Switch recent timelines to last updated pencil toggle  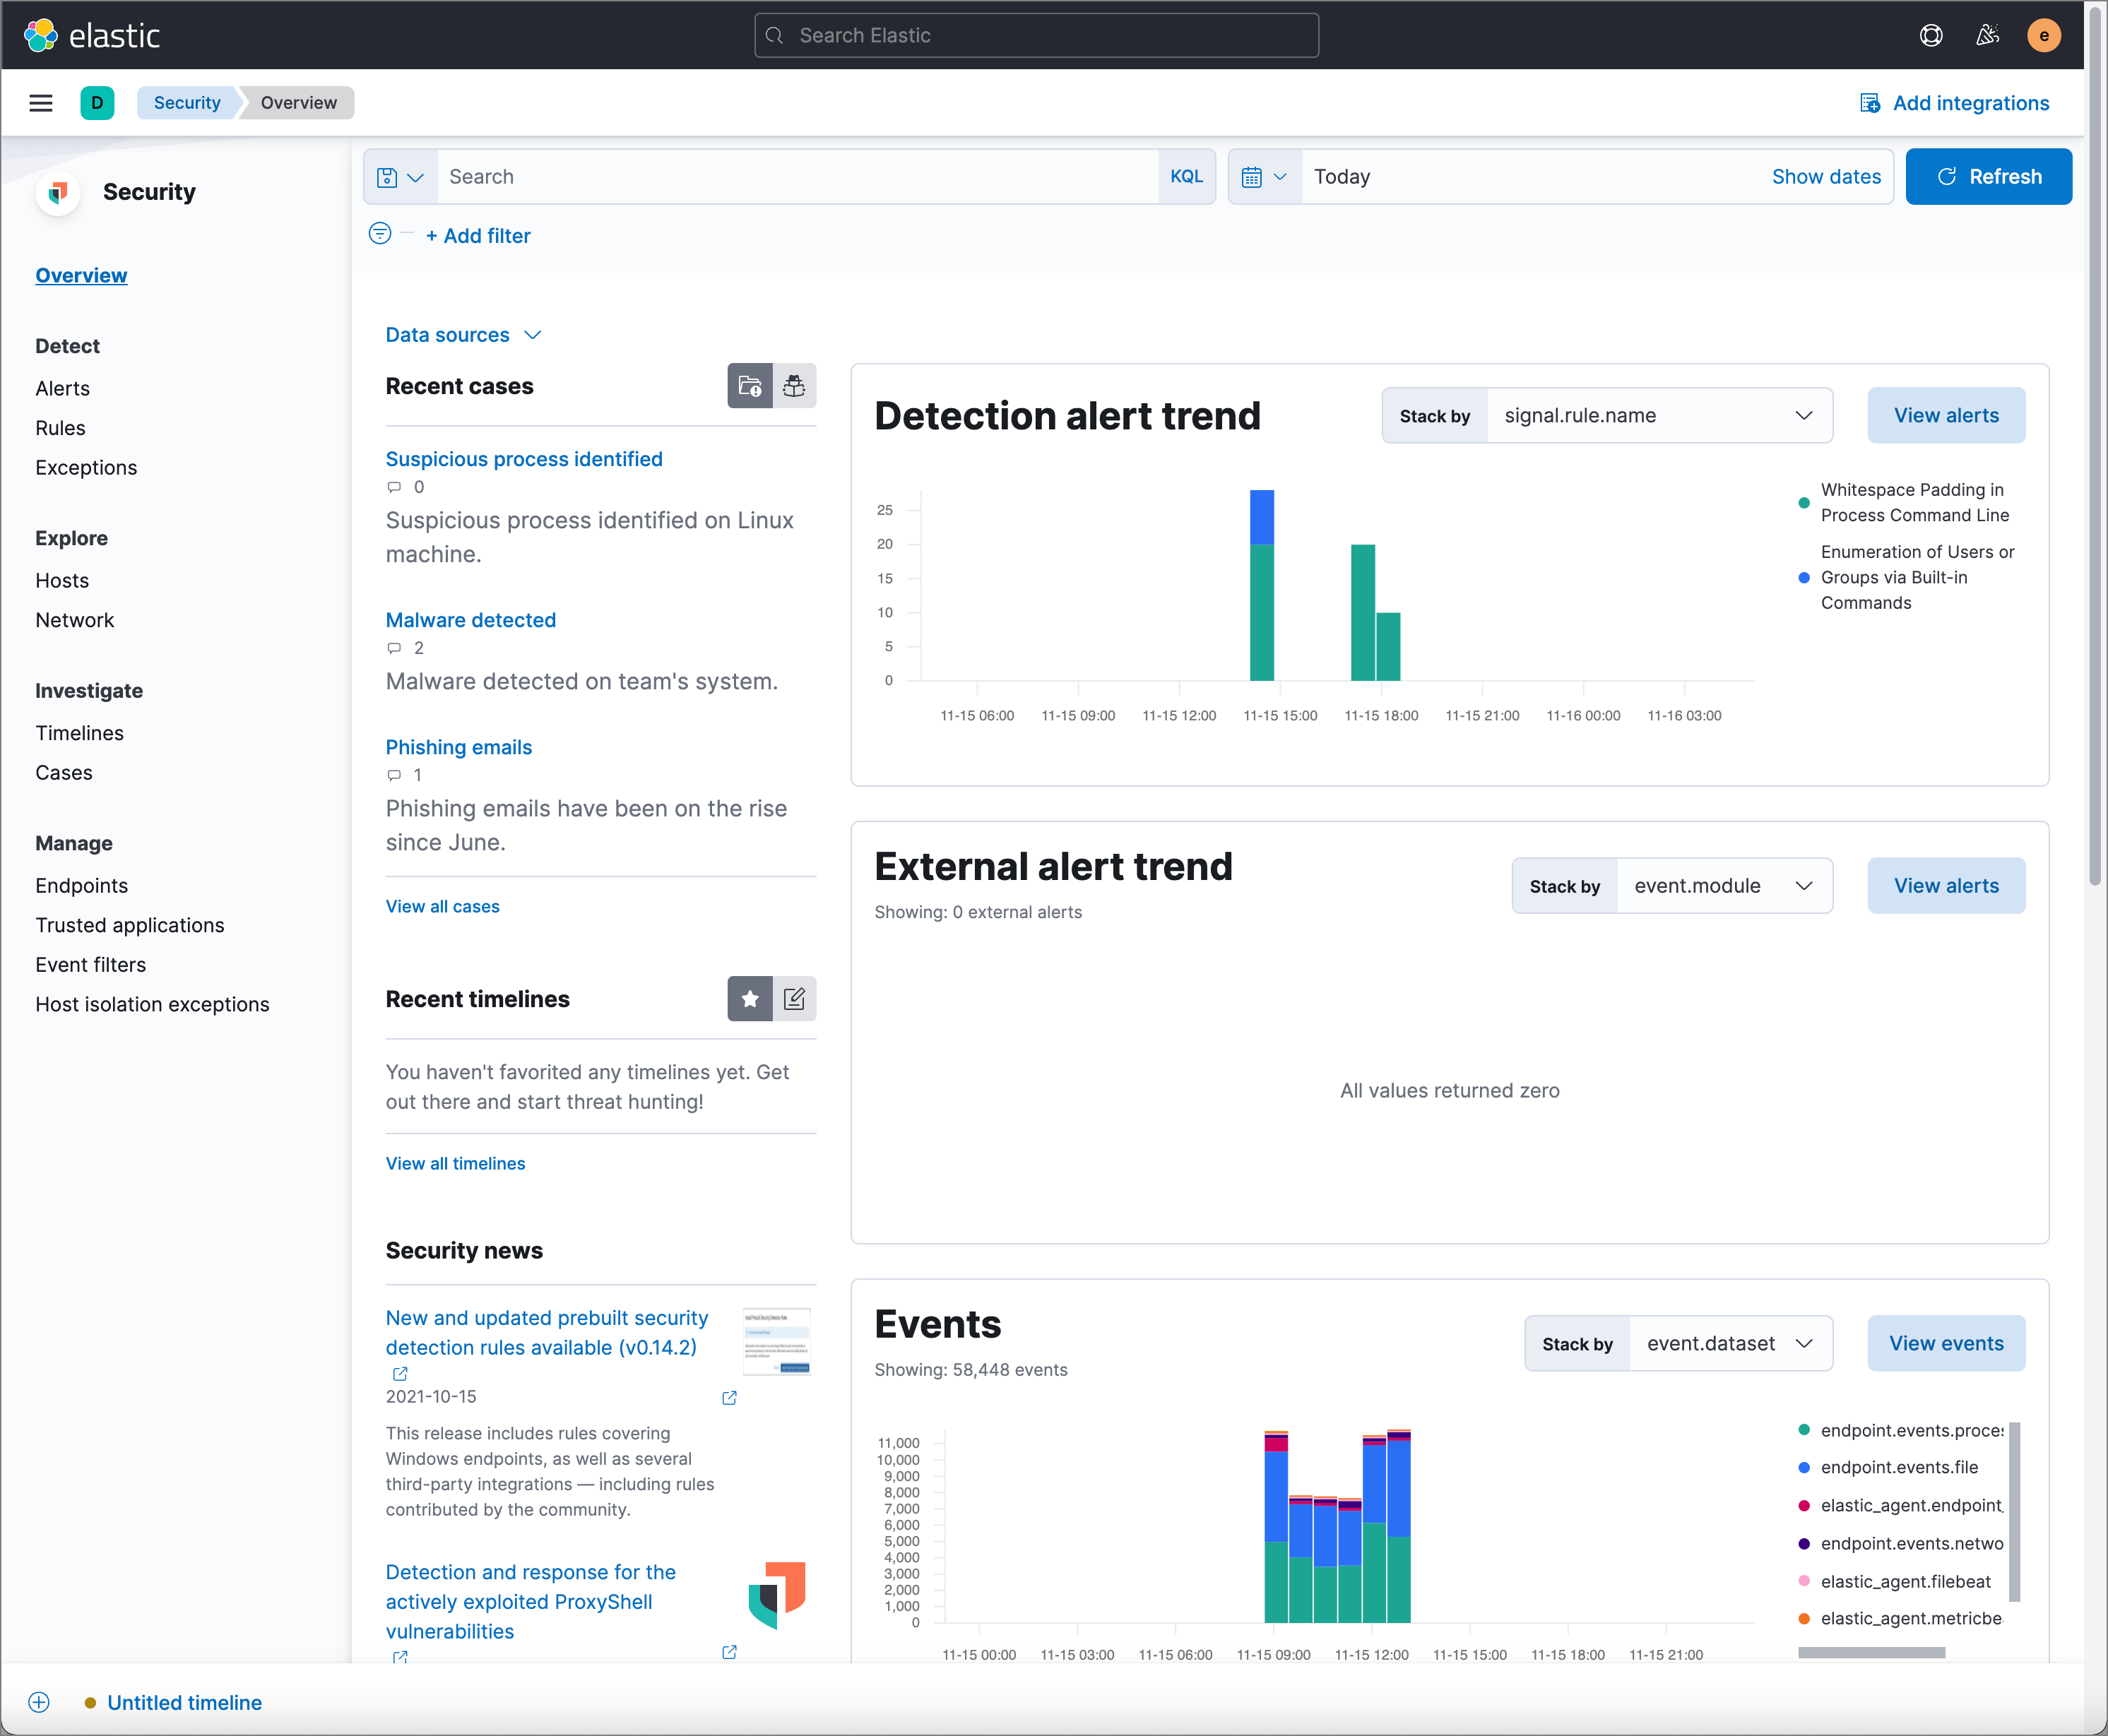(x=794, y=998)
